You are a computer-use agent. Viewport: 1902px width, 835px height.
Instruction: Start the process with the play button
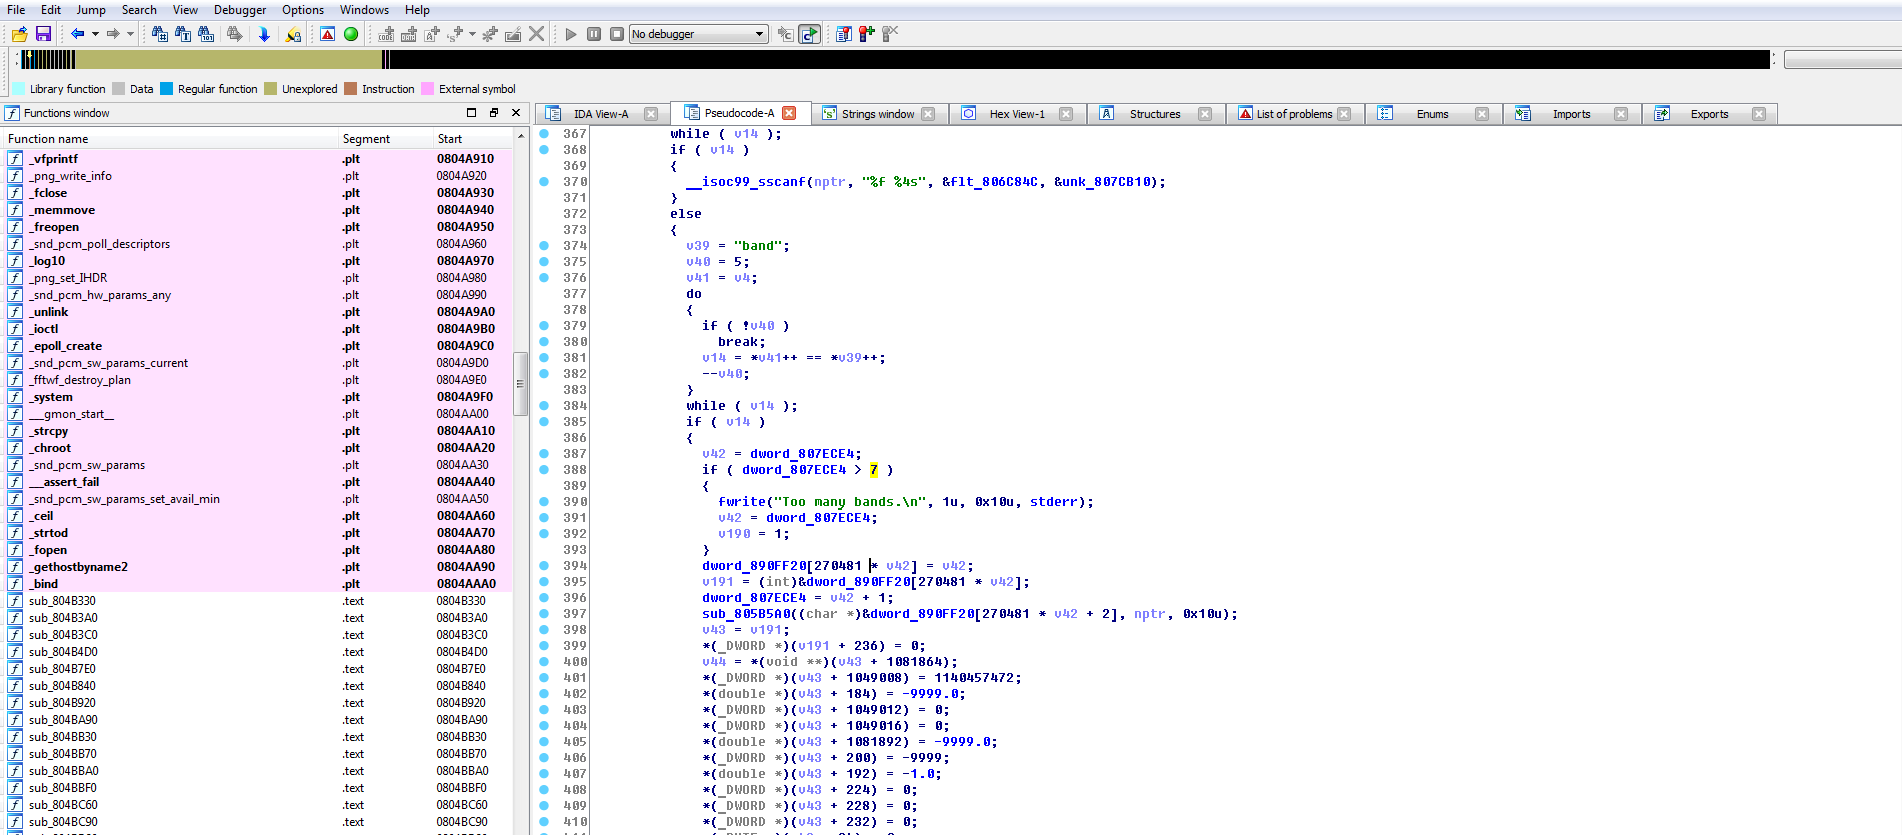pos(571,34)
